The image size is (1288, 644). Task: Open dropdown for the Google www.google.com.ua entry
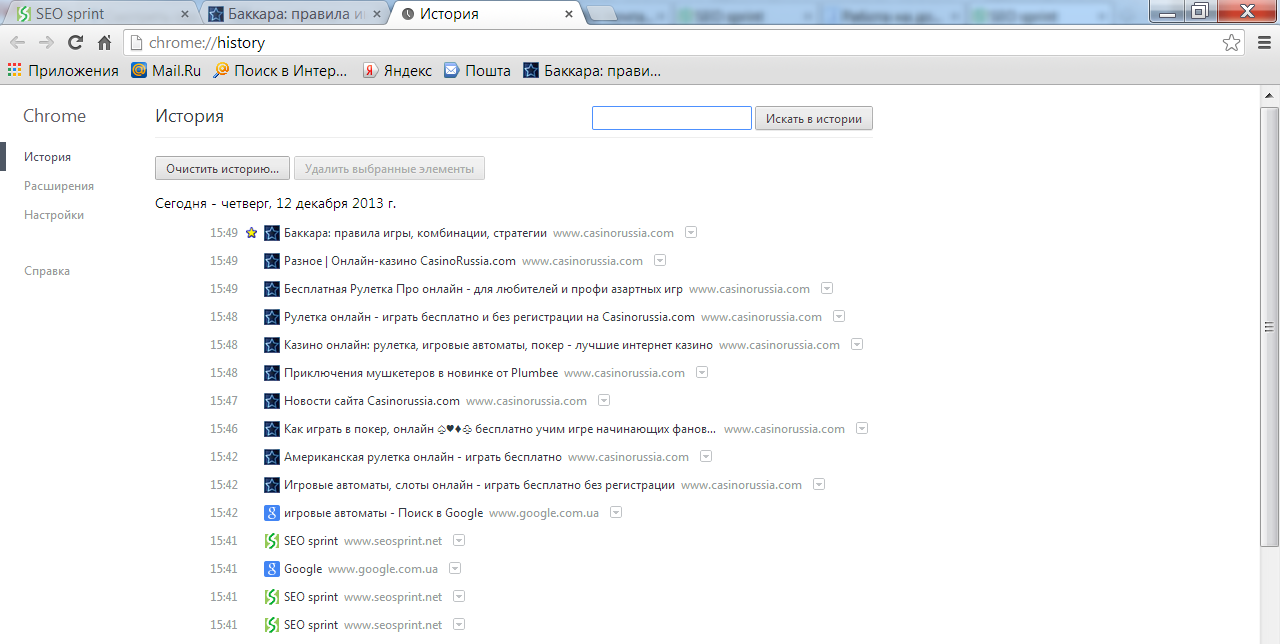[x=455, y=569]
